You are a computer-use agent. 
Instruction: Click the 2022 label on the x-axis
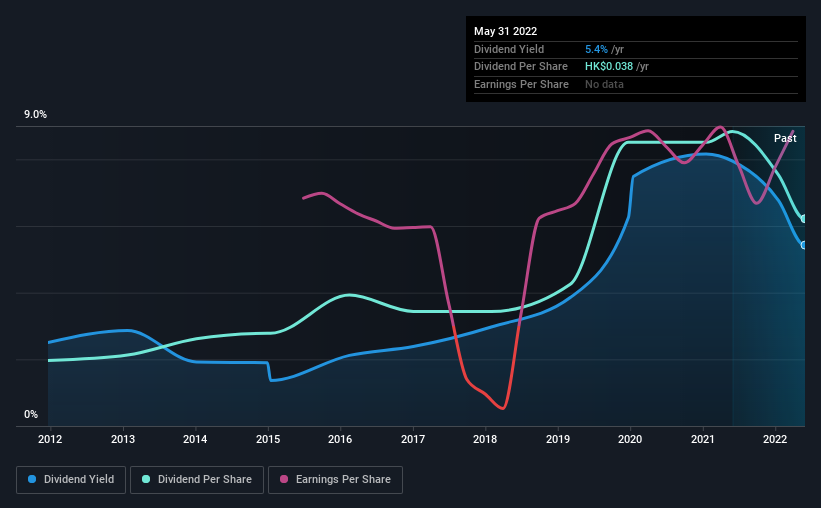pos(775,439)
